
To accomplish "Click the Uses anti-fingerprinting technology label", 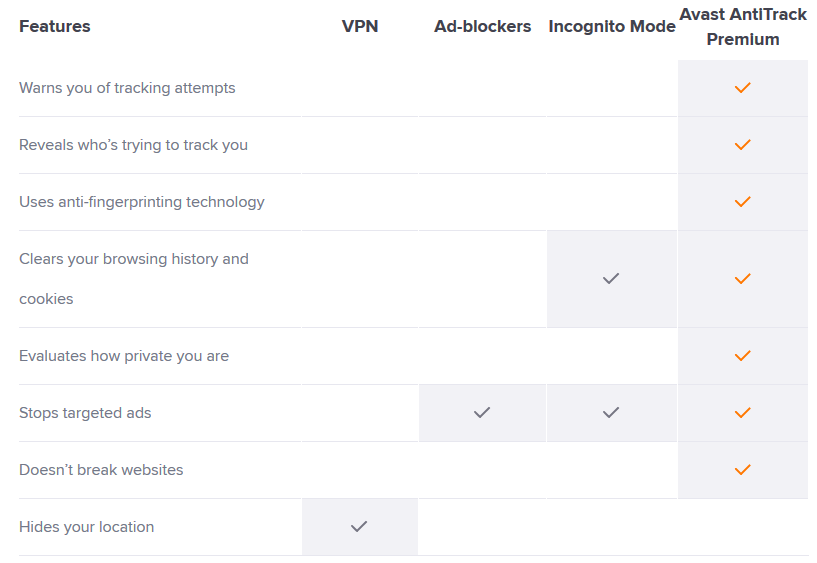I will click(142, 202).
